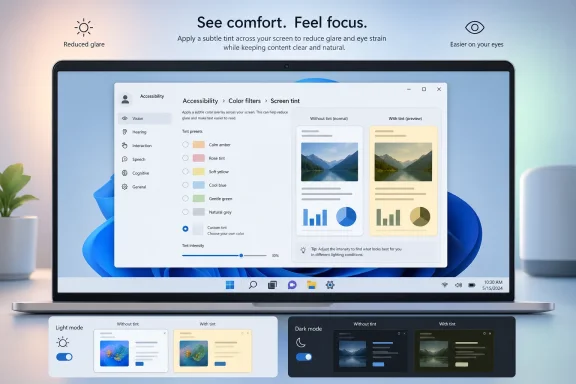Go to Color filters in the breadcrumb
The image size is (576, 384).
[x=245, y=101]
